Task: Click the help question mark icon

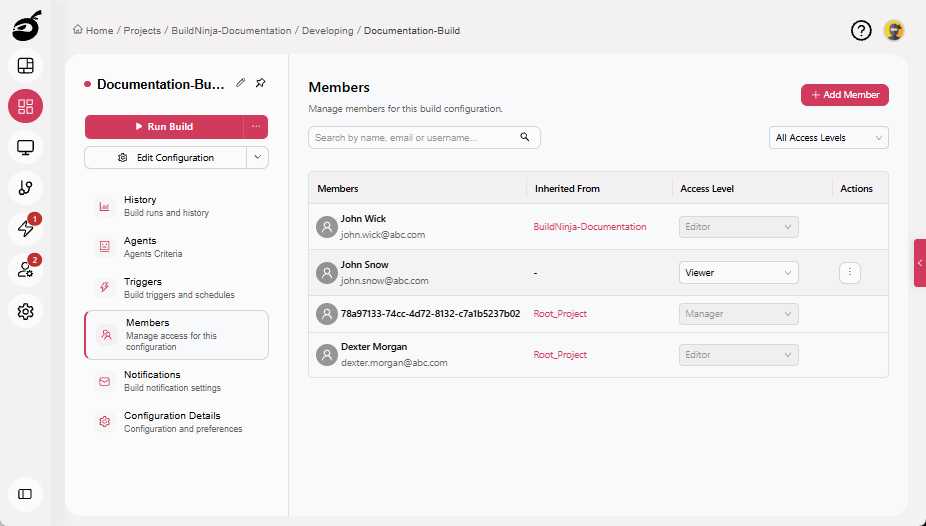Action: point(861,30)
